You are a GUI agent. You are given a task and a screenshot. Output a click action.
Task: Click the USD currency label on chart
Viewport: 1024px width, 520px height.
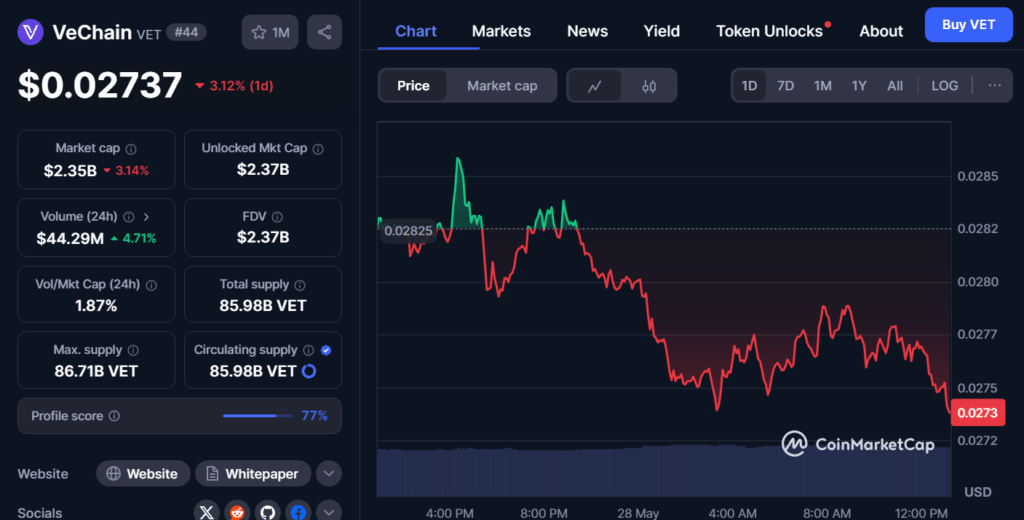978,492
